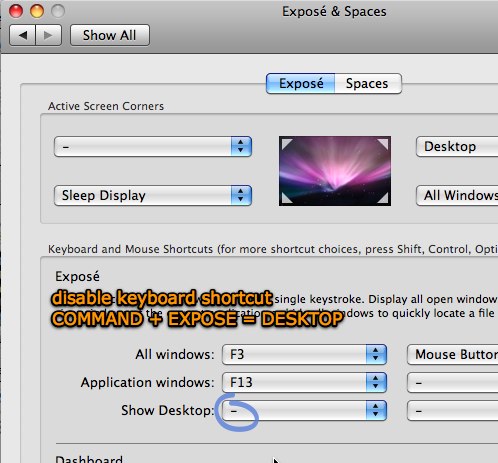Click the Show All button

[110, 35]
